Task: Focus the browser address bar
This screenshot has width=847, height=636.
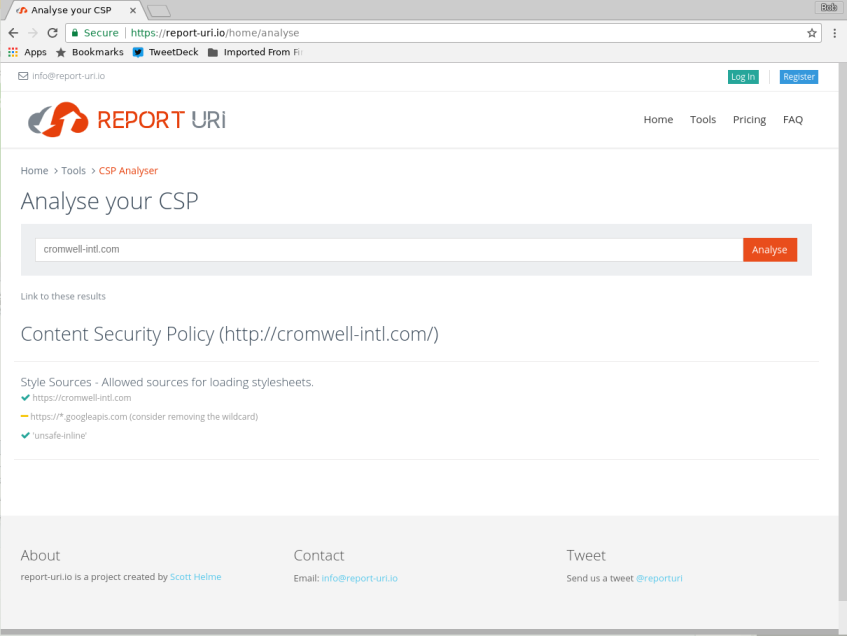Action: (443, 33)
